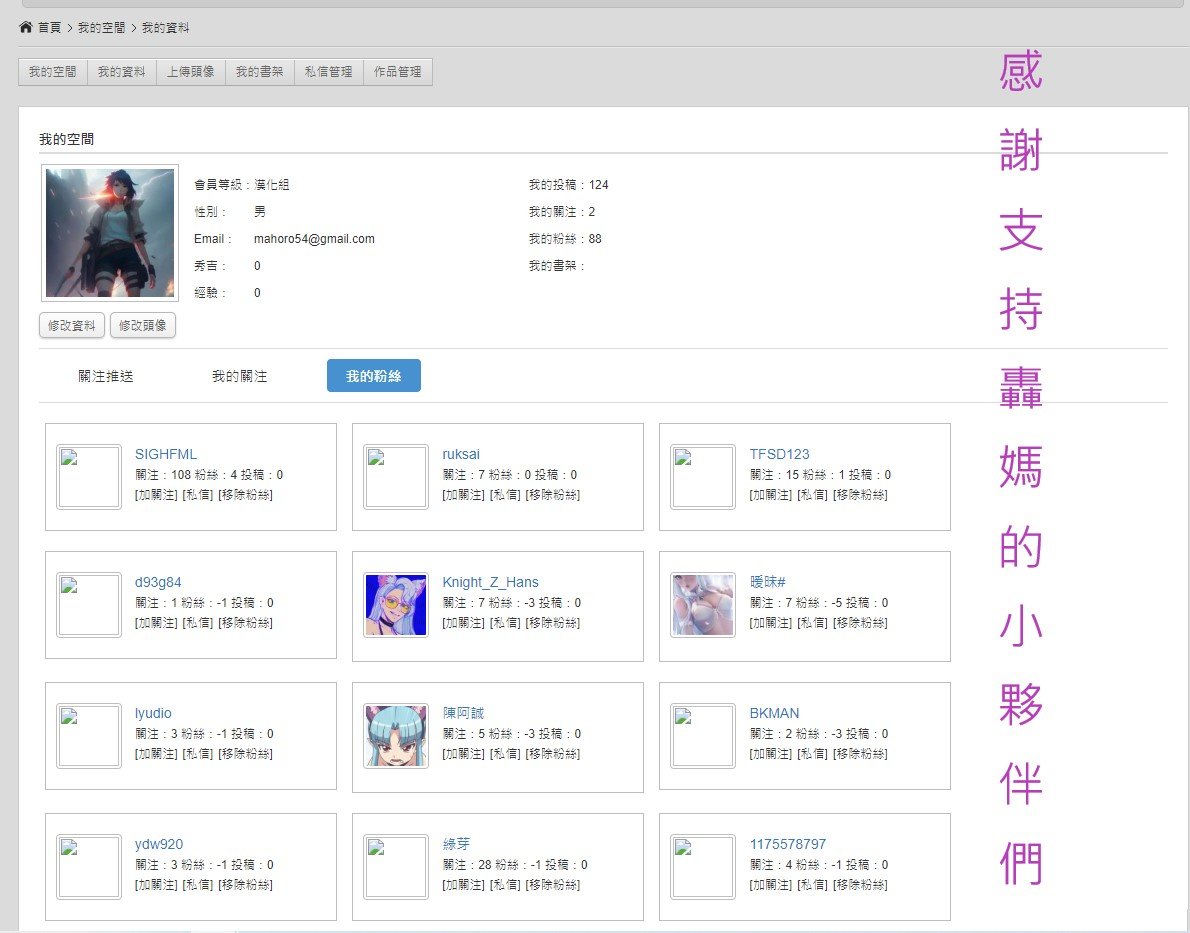Click 加關注 for 1175578797
Screen dimensions: 1190x933
coord(771,884)
